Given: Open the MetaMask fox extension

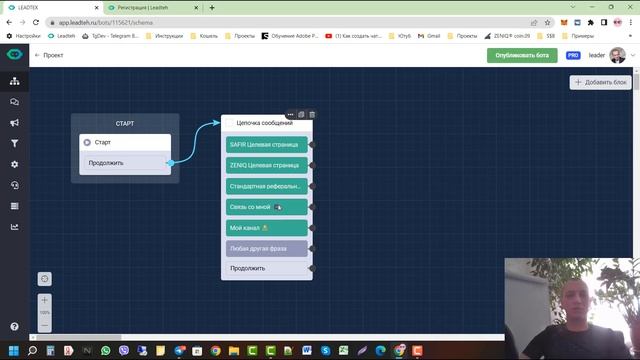Looking at the screenshot, I should tap(564, 22).
